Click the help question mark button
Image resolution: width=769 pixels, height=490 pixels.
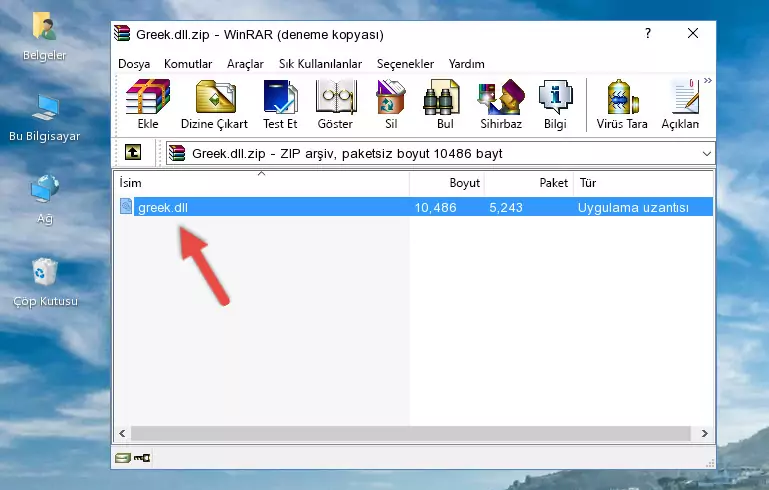pos(648,33)
